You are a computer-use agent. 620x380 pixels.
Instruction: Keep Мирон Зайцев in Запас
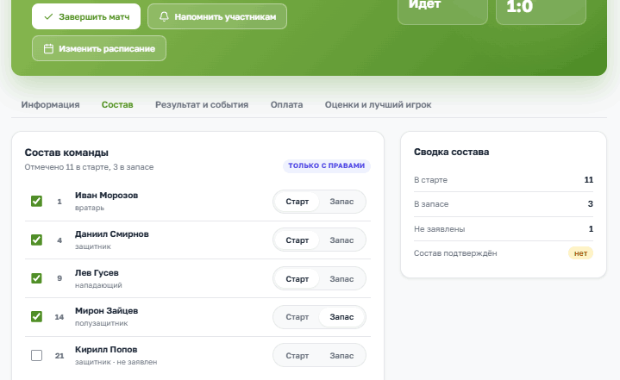[342, 317]
